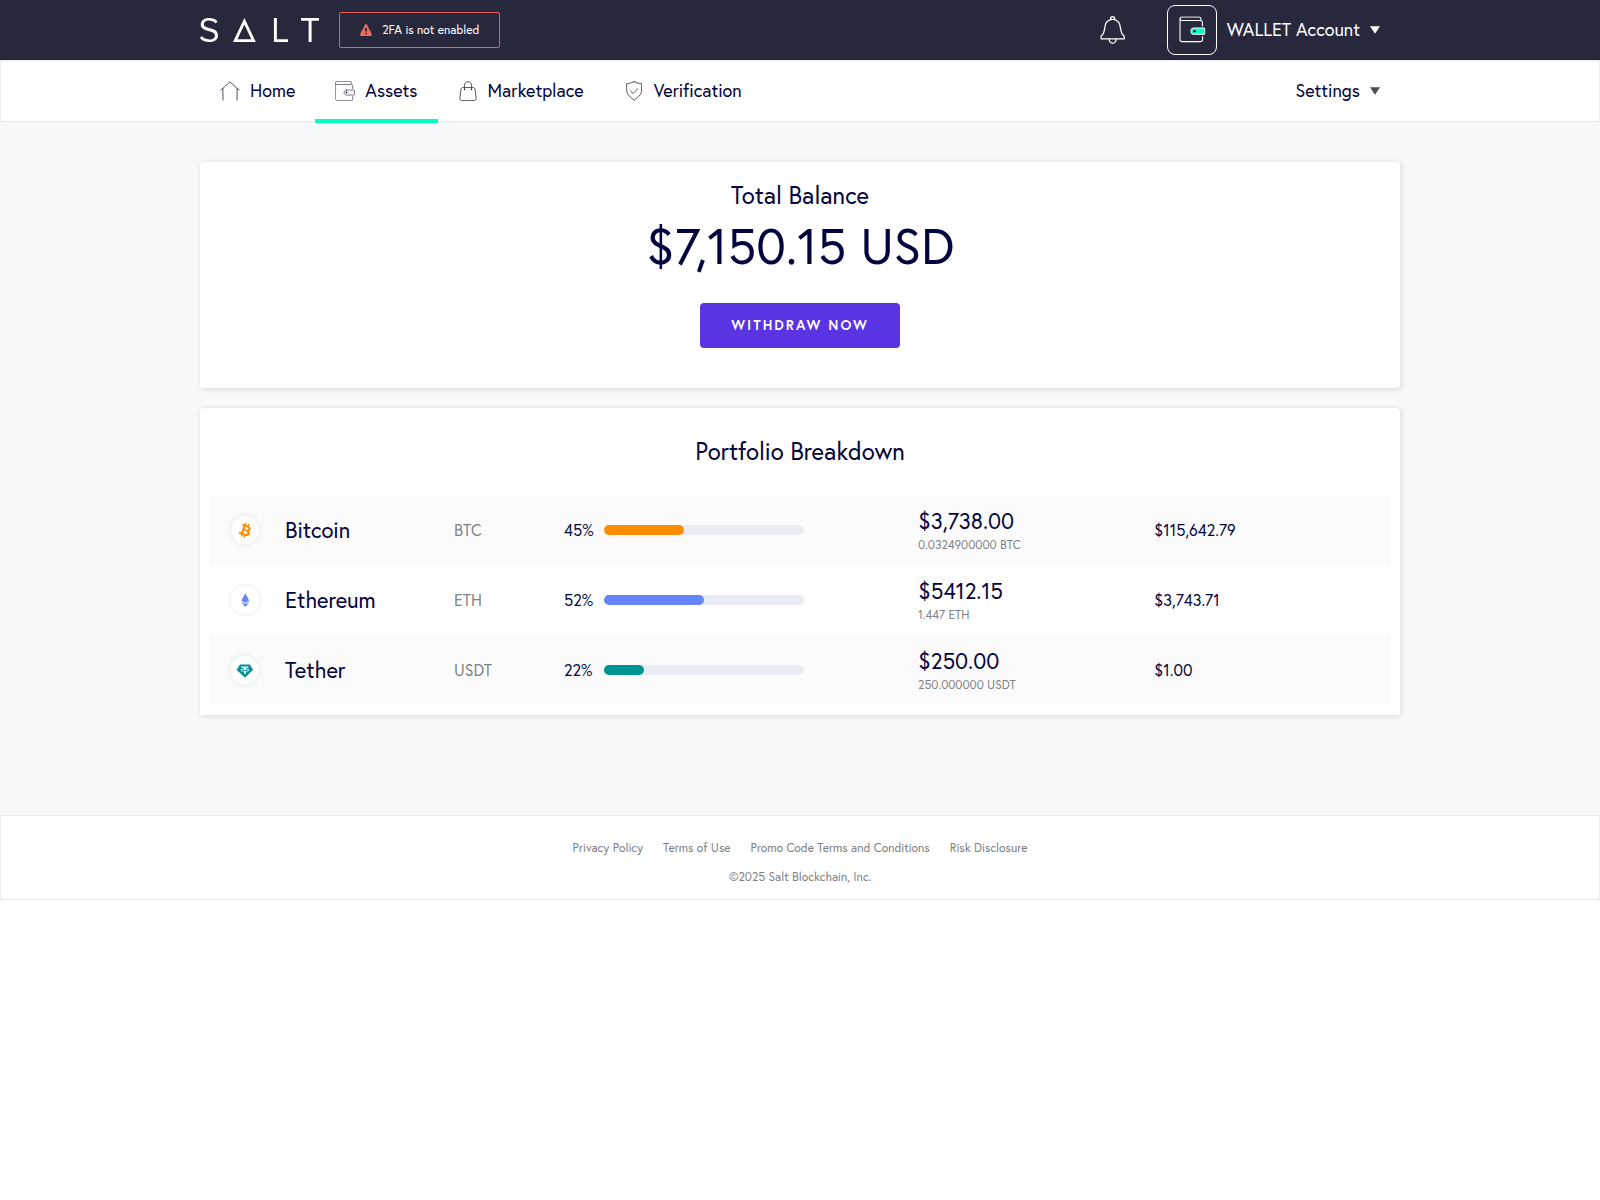Click the SALT logo

[260, 30]
